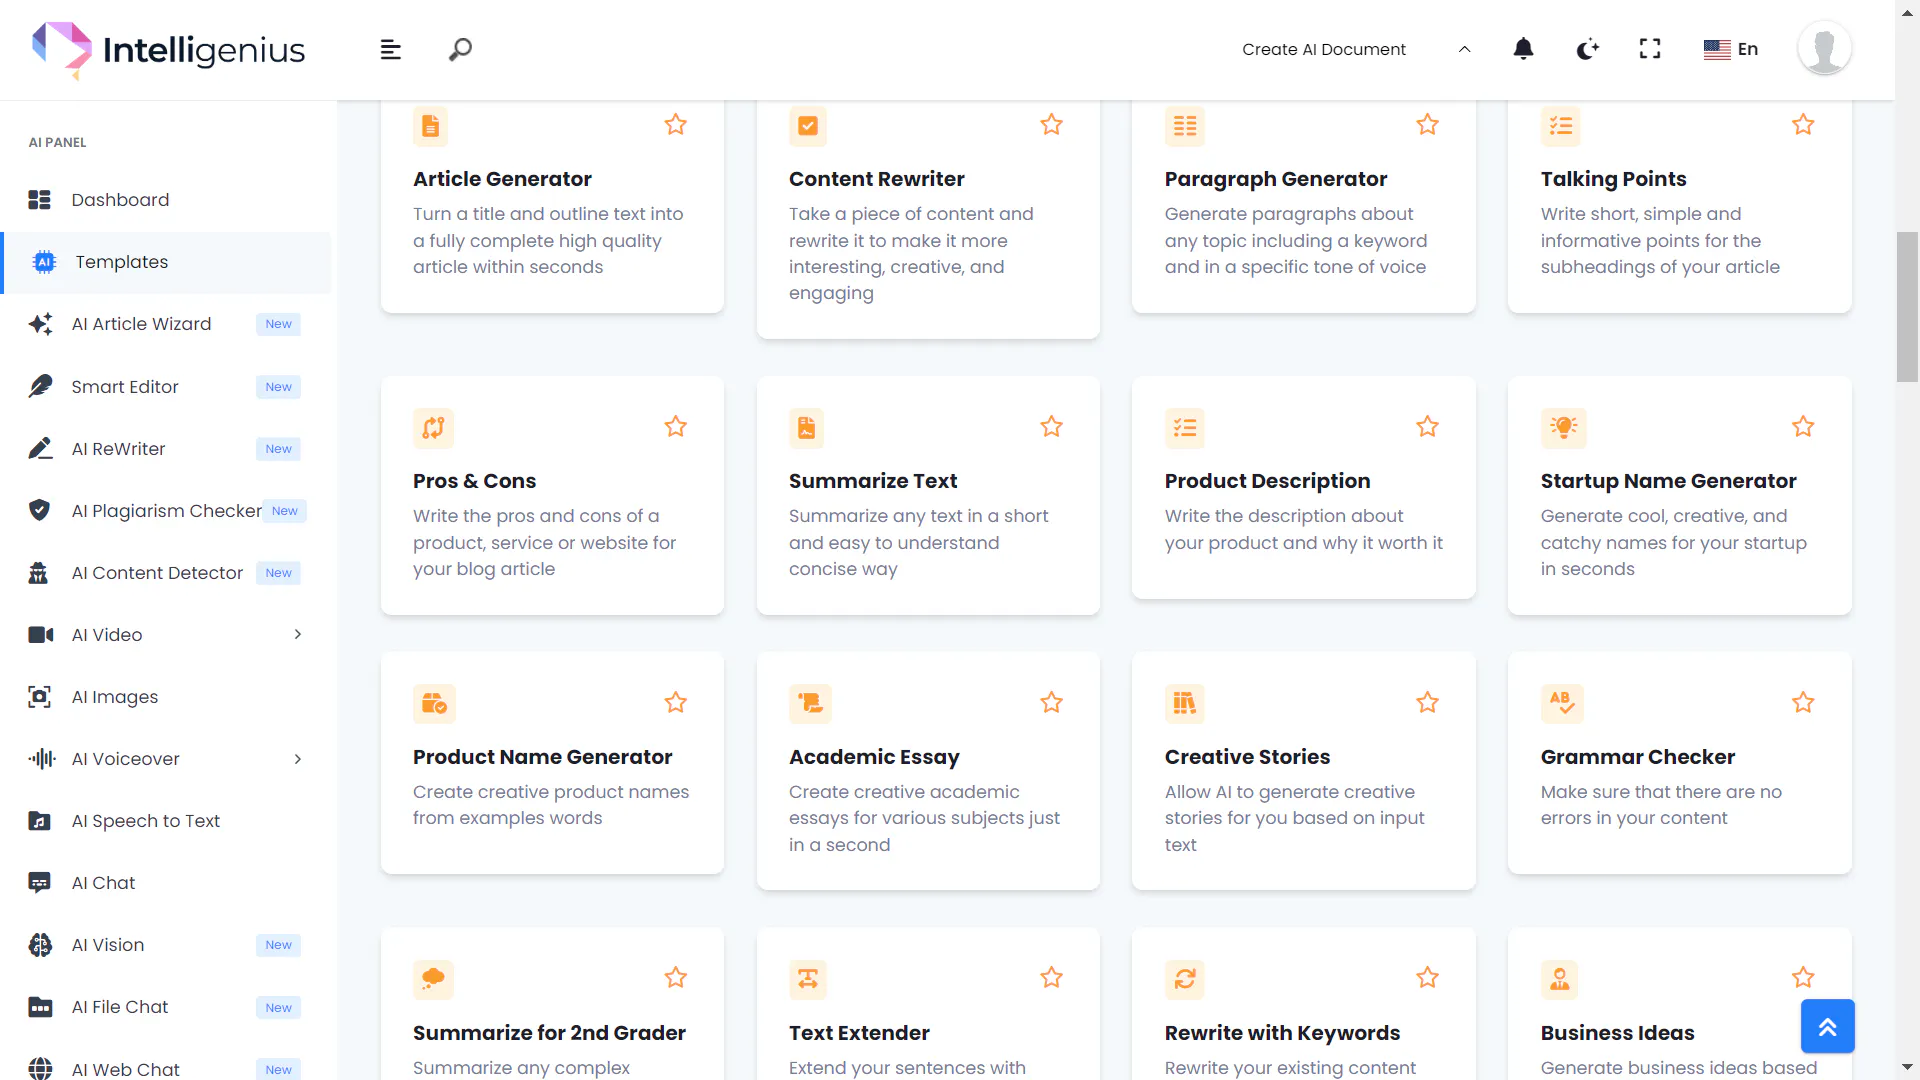Expand the Create AI Document dropdown
This screenshot has height=1080, width=1920.
[x=1356, y=49]
